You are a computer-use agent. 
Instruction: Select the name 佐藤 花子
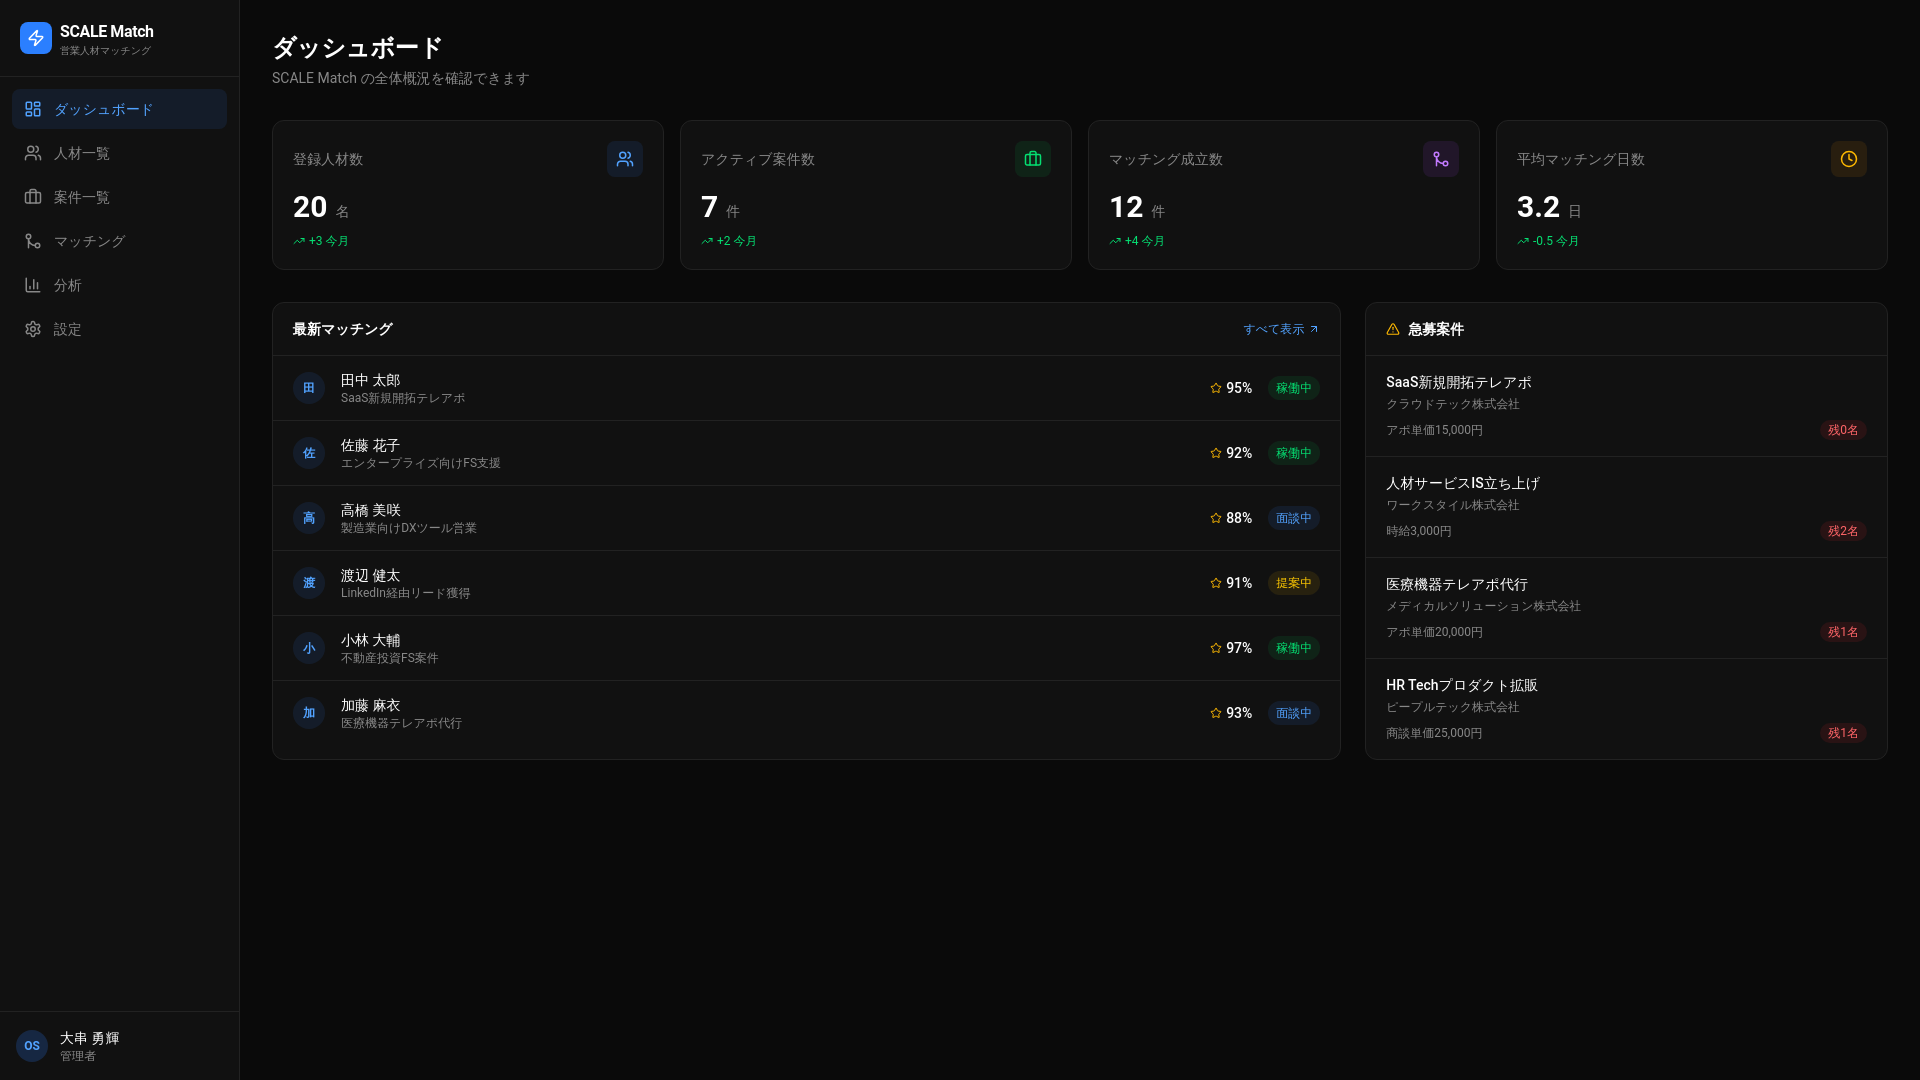pos(370,445)
